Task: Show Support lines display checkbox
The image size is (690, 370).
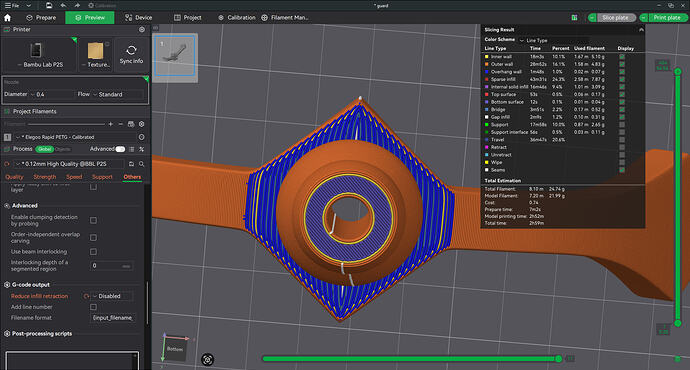Action: tap(622, 125)
